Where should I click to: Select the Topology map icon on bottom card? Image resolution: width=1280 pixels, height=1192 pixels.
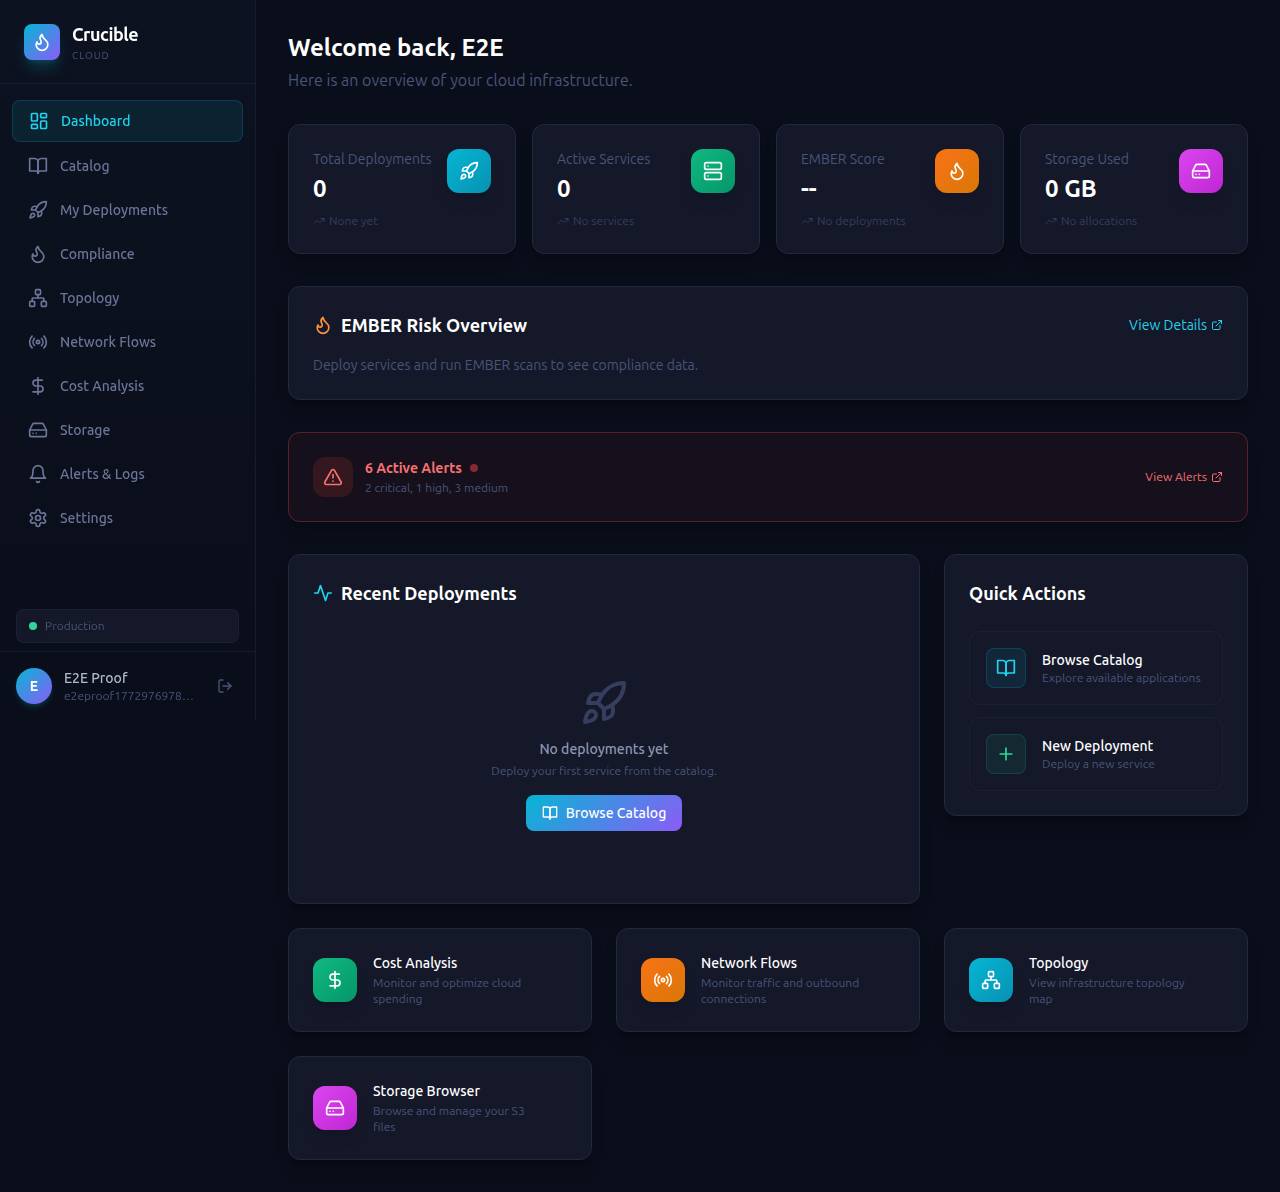pos(990,980)
